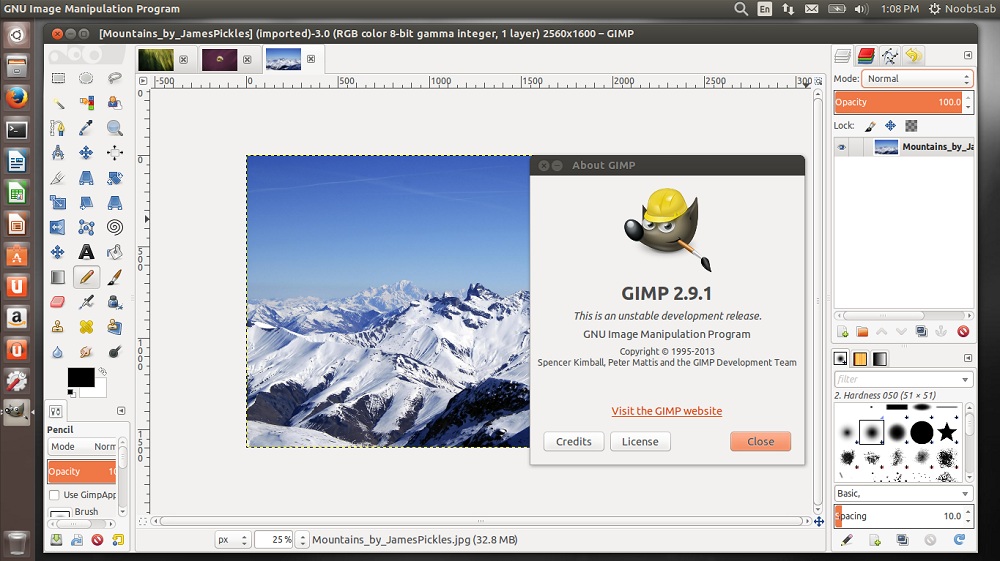
Task: Select the Cage Transform tool
Action: point(86,228)
